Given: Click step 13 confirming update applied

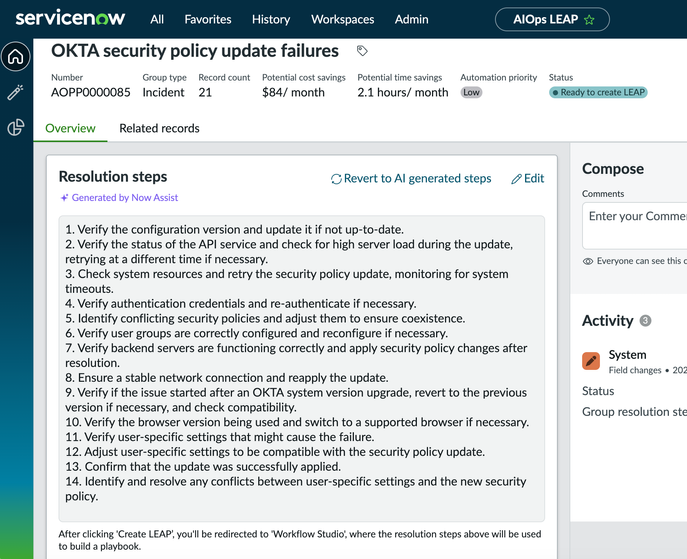Looking at the screenshot, I should point(203,467).
